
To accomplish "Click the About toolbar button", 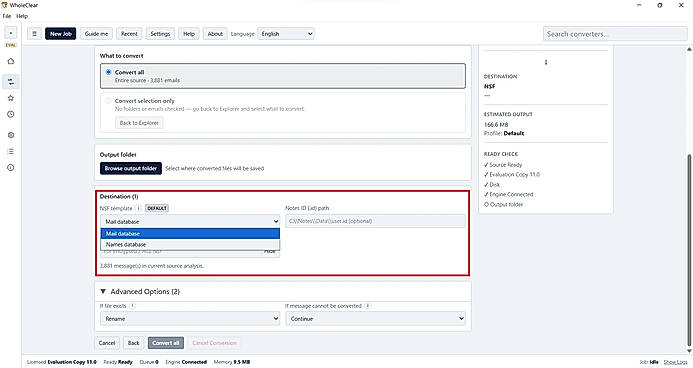I will 215,34.
